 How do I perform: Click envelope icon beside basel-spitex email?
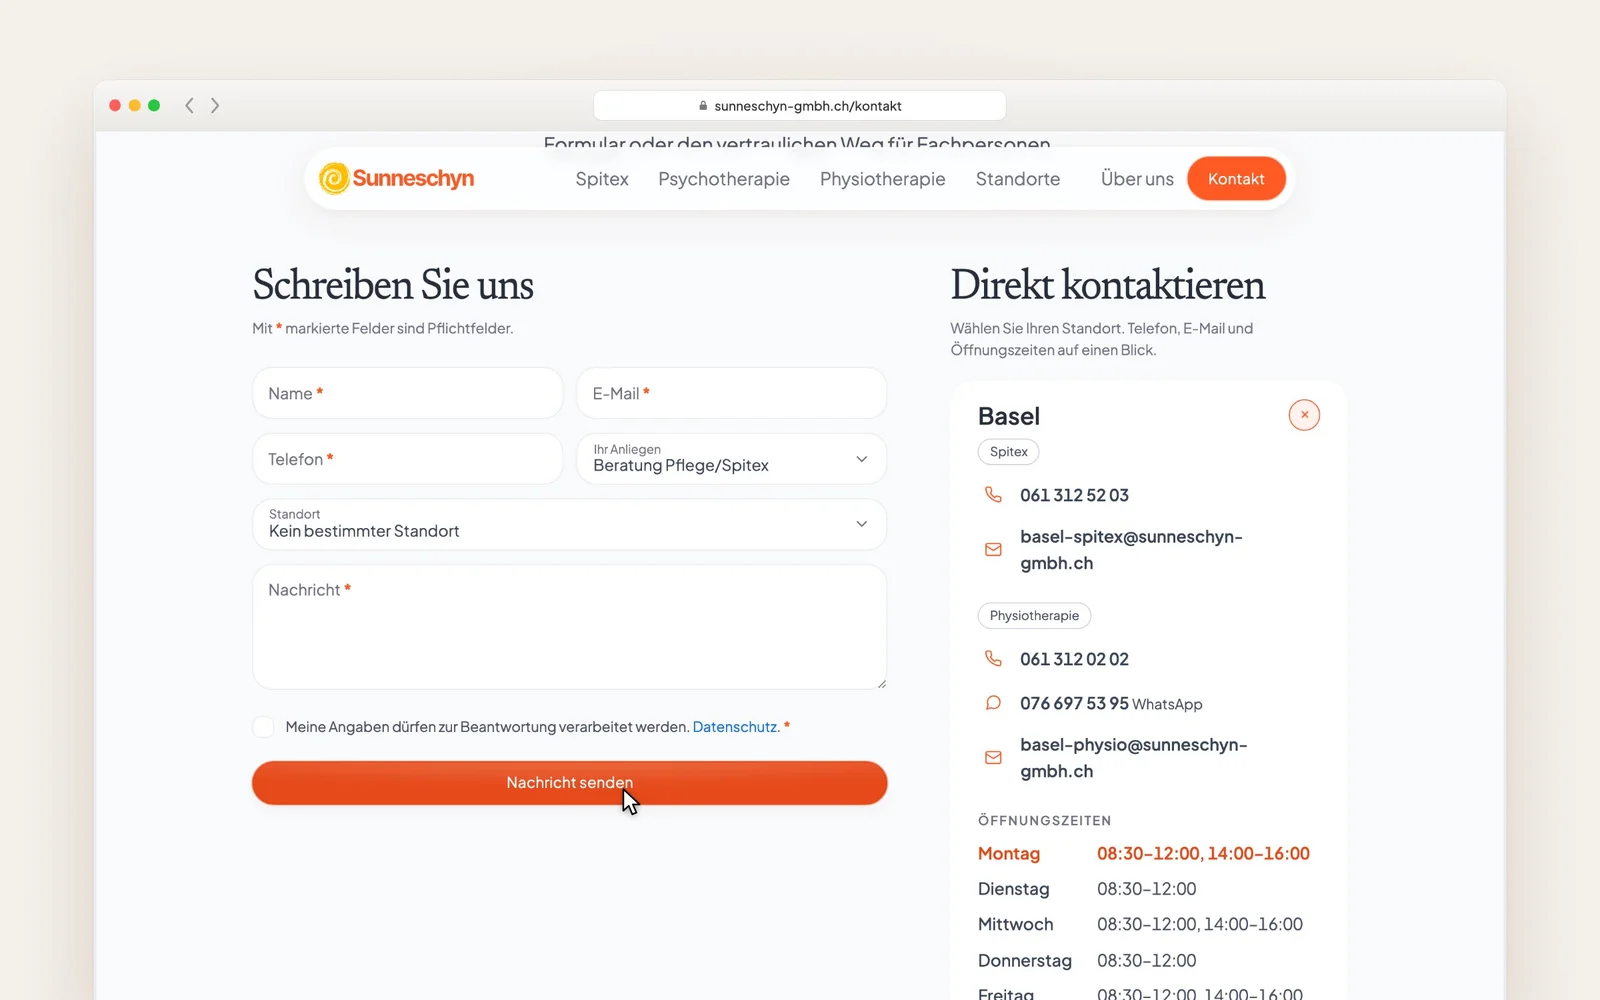993,549
